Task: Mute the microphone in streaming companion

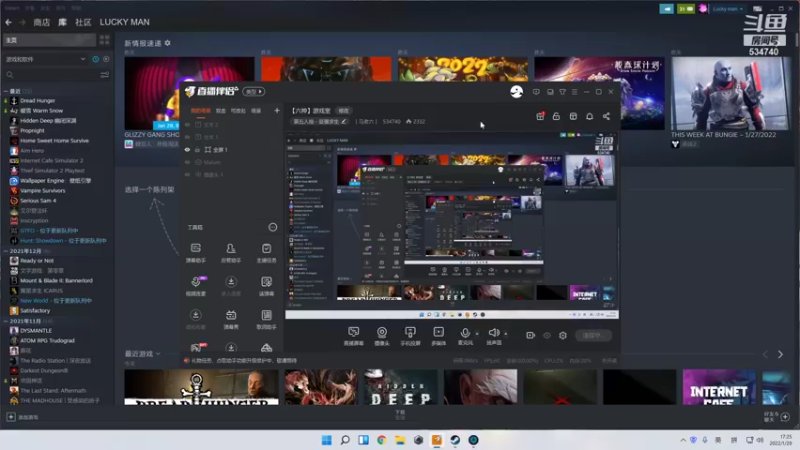Action: [465, 333]
